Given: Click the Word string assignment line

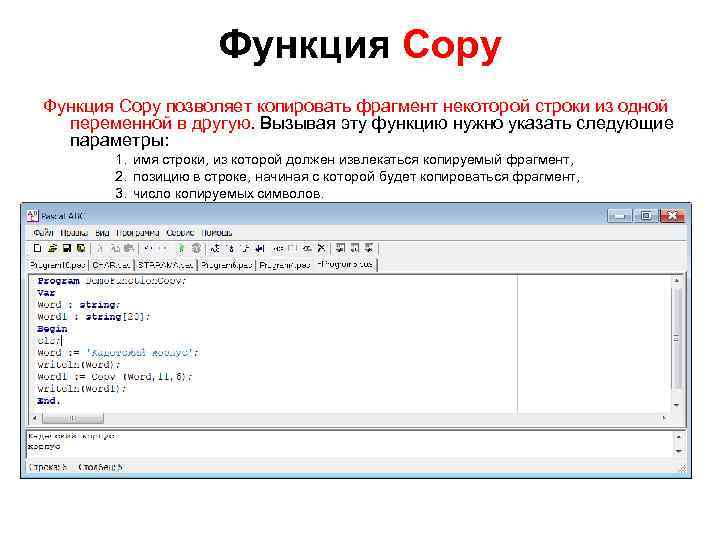Looking at the screenshot, I should click(x=118, y=353).
